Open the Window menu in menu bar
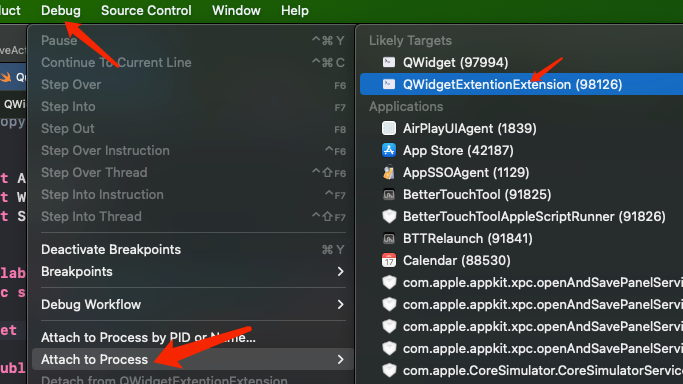Screen dimensions: 683x384 (236, 10)
